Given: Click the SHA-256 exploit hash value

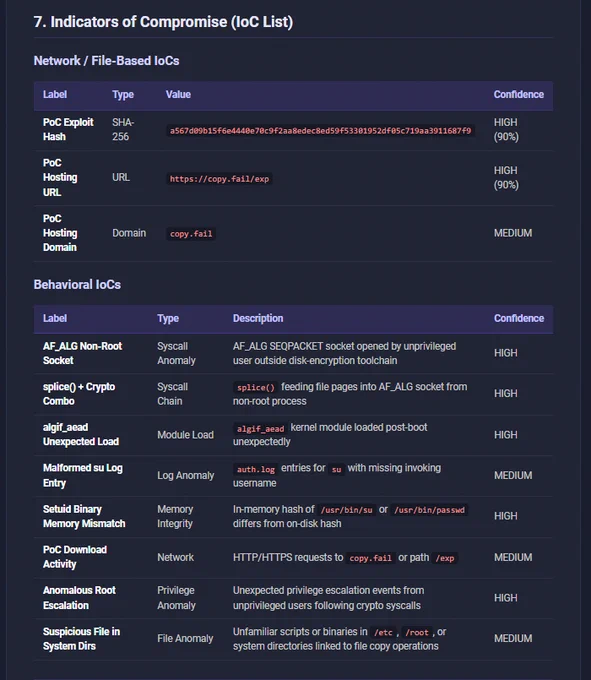Looking at the screenshot, I should point(320,131).
